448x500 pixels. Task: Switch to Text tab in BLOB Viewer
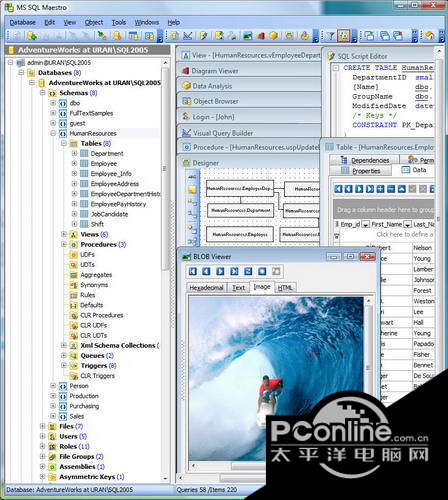point(238,287)
